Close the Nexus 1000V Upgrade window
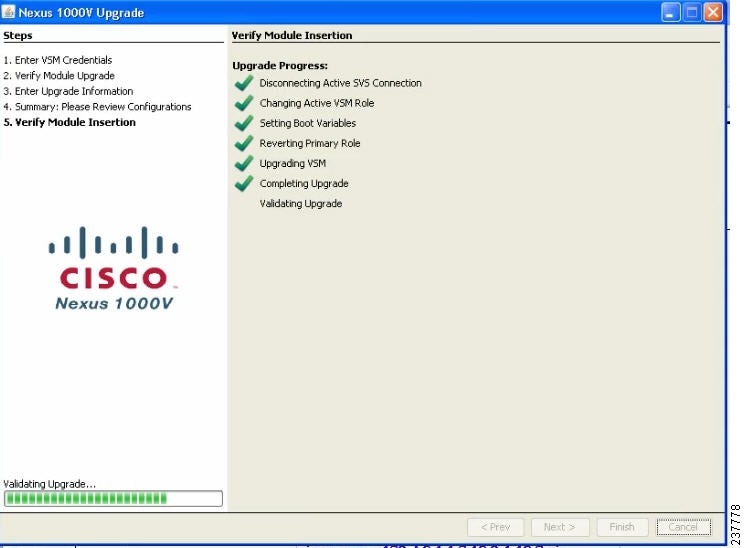This screenshot has height=548, width=745. click(713, 12)
